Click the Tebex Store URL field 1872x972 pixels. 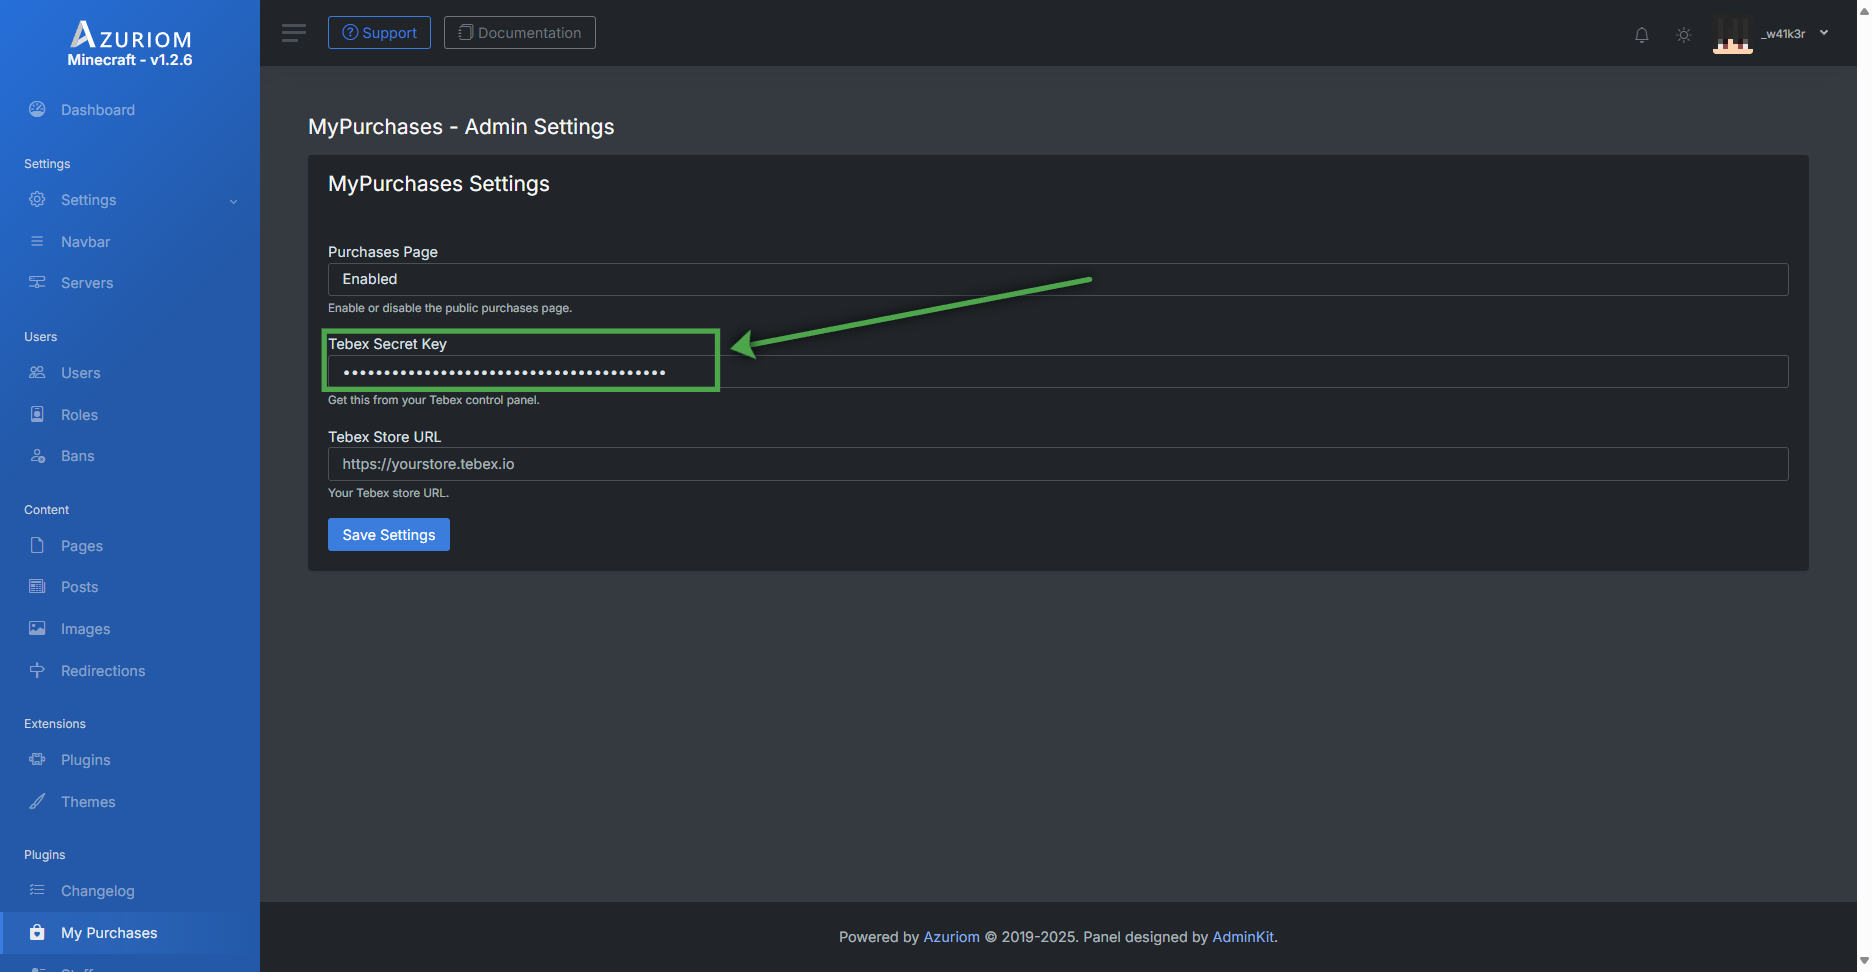(x=1057, y=464)
